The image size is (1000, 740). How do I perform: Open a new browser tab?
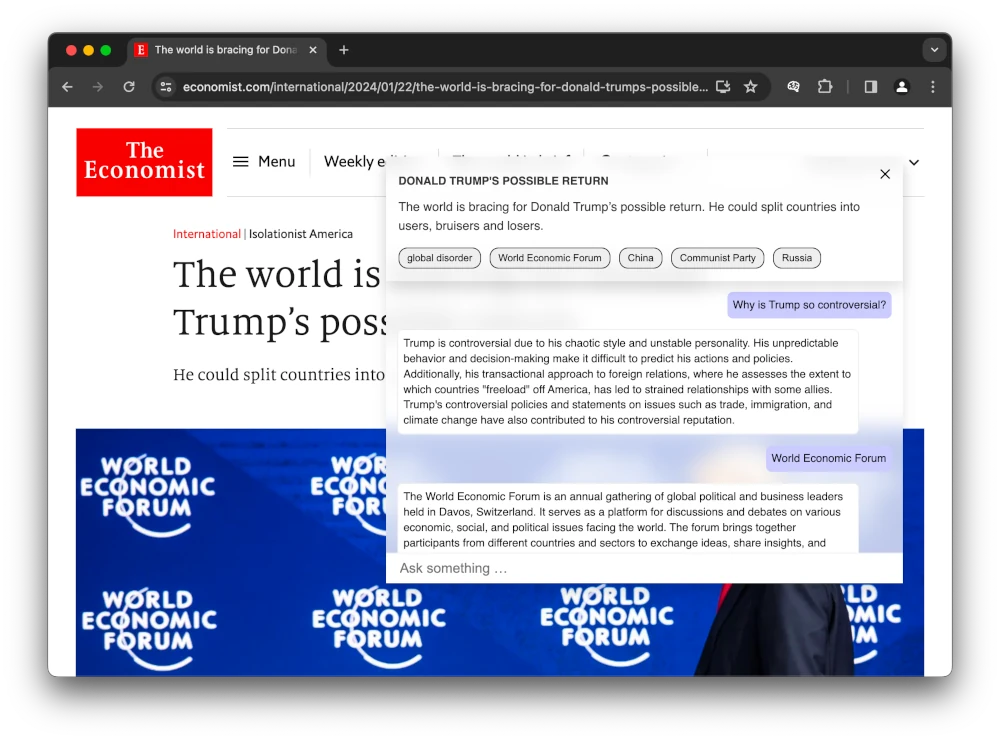click(x=344, y=50)
